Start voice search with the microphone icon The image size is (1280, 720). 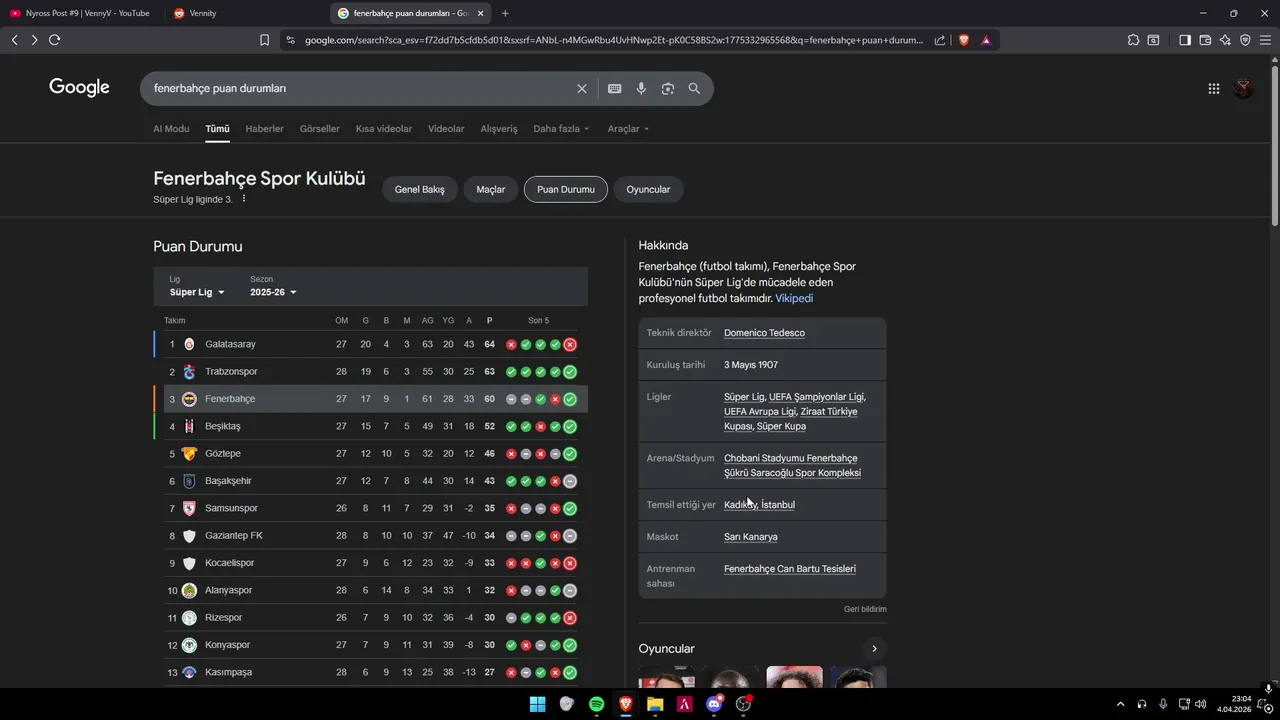point(641,88)
